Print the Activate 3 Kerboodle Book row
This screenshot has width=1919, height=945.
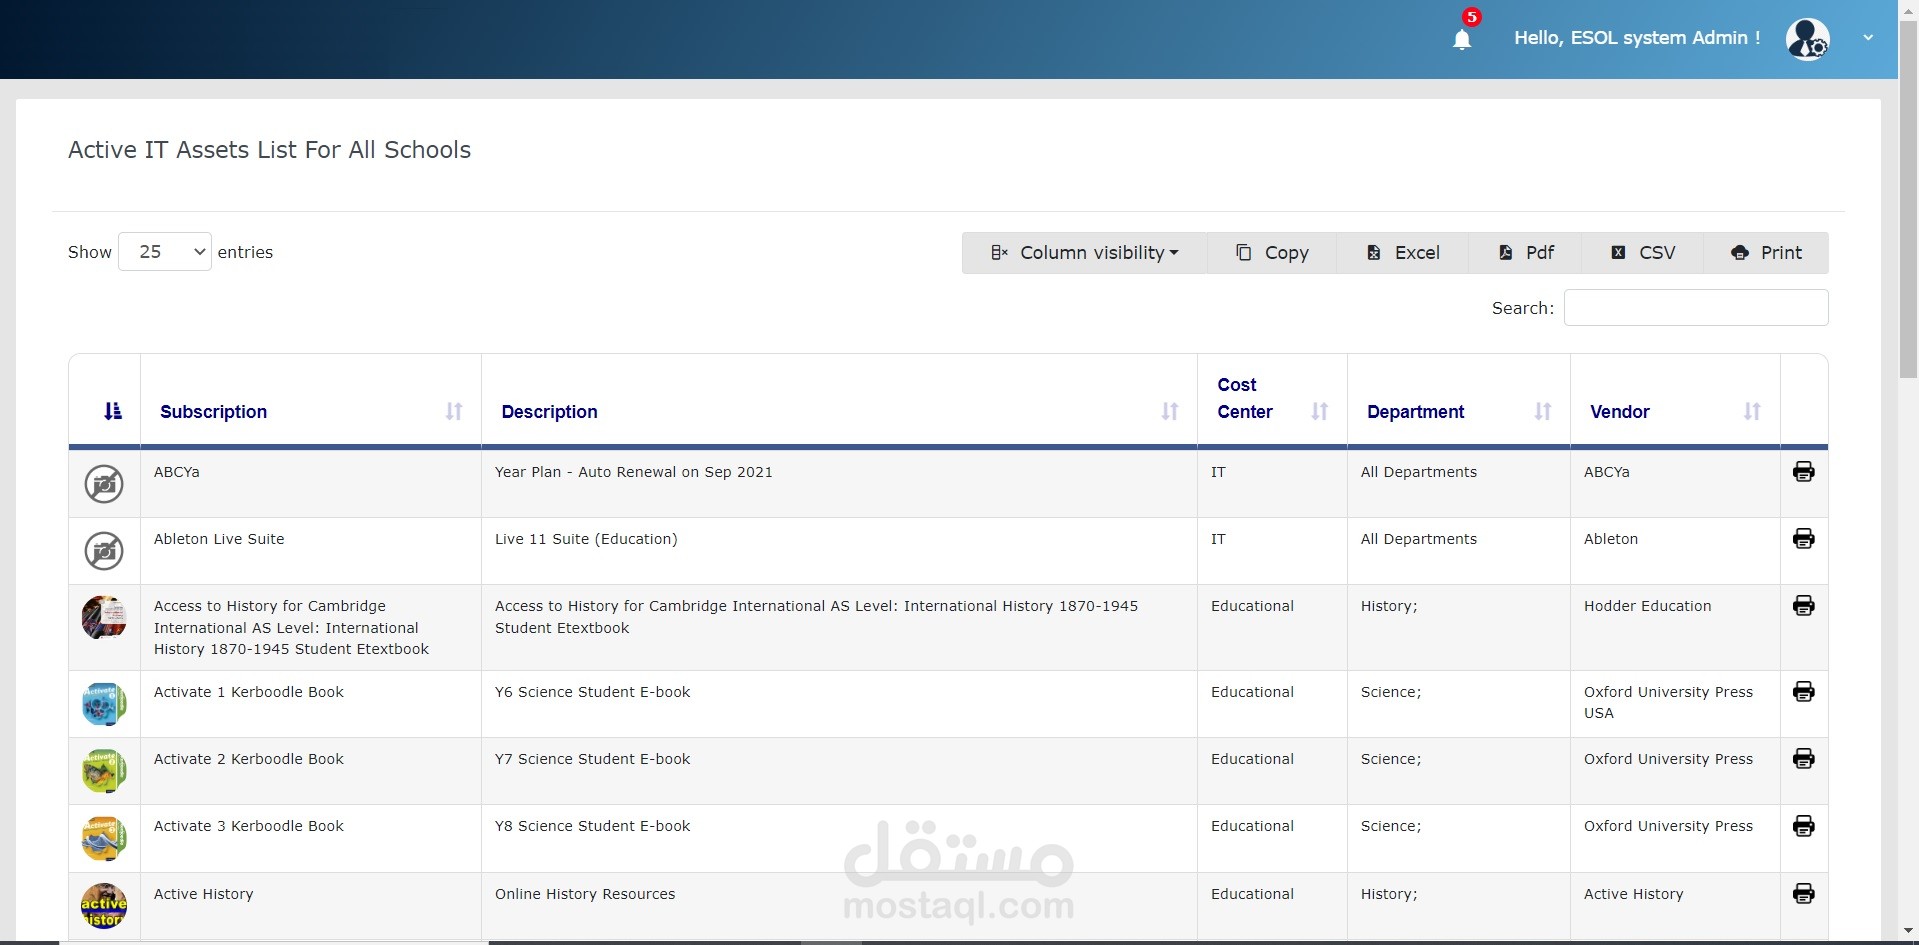coord(1804,826)
